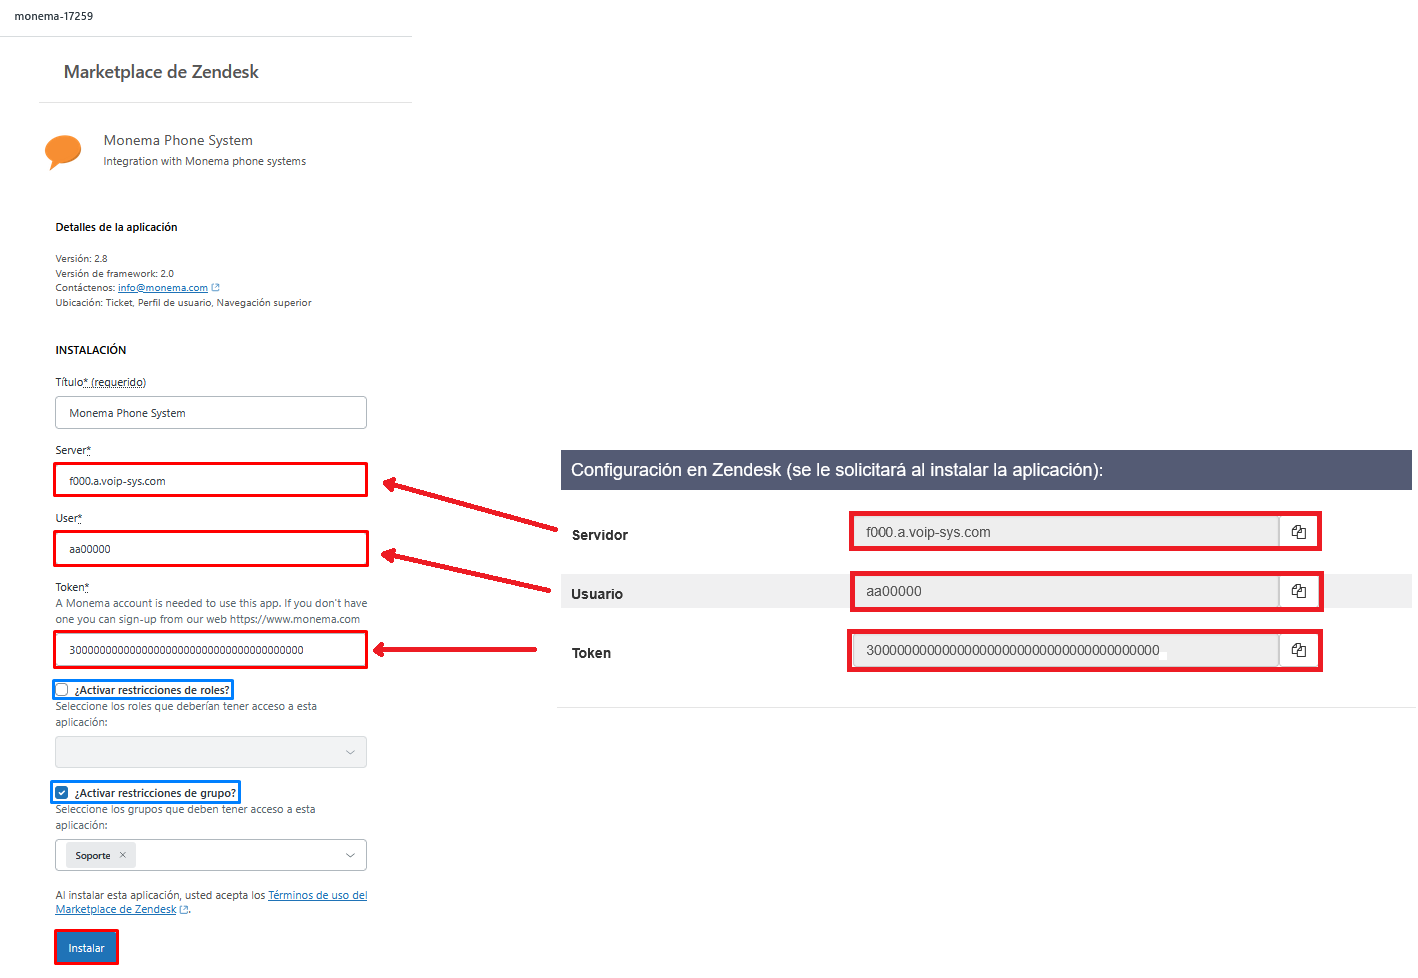Click the Marketplace de Zendesk heading
This screenshot has width=1418, height=978.
pos(161,72)
